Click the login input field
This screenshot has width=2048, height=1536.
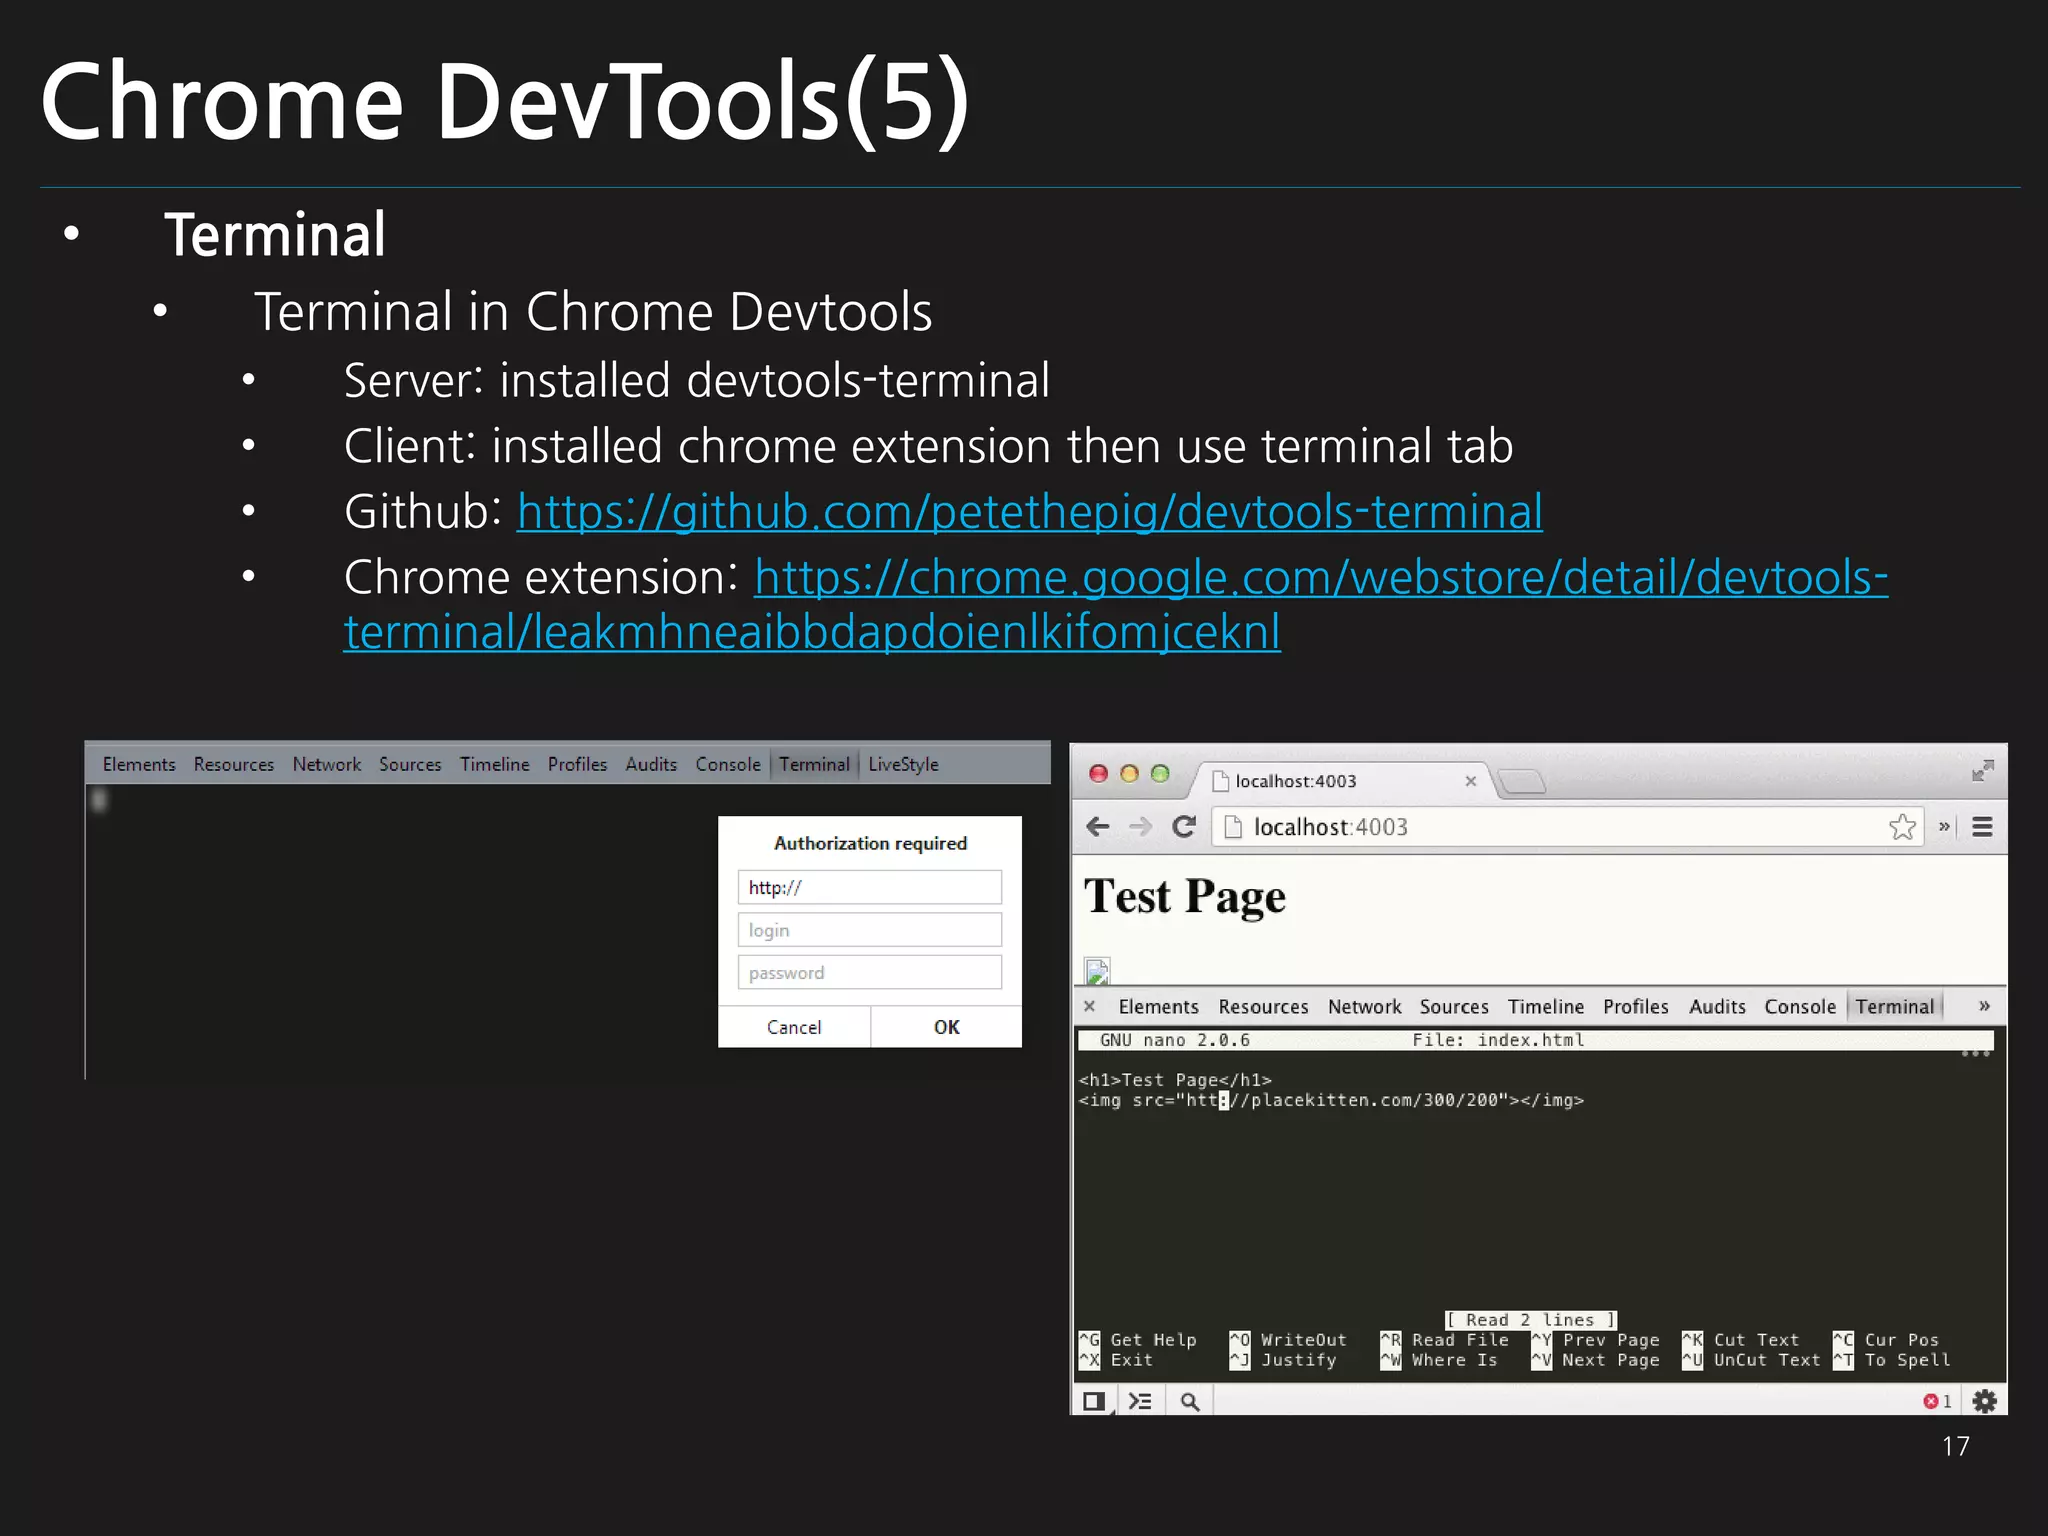pos(869,930)
